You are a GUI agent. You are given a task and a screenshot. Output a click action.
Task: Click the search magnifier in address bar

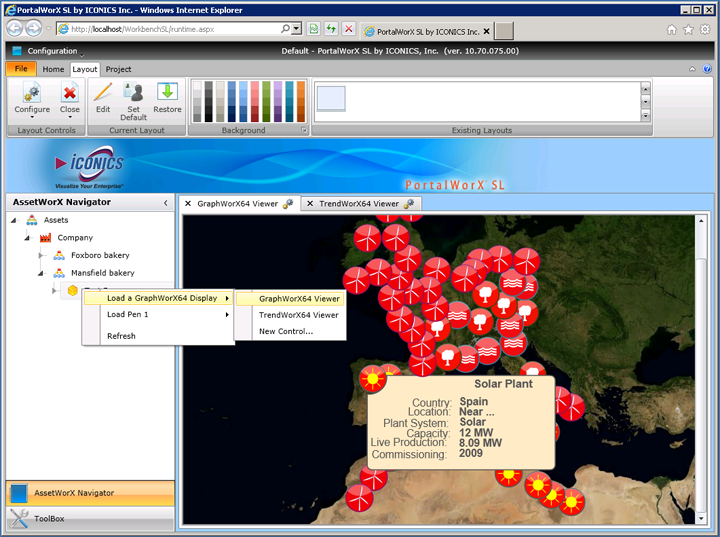[x=285, y=28]
